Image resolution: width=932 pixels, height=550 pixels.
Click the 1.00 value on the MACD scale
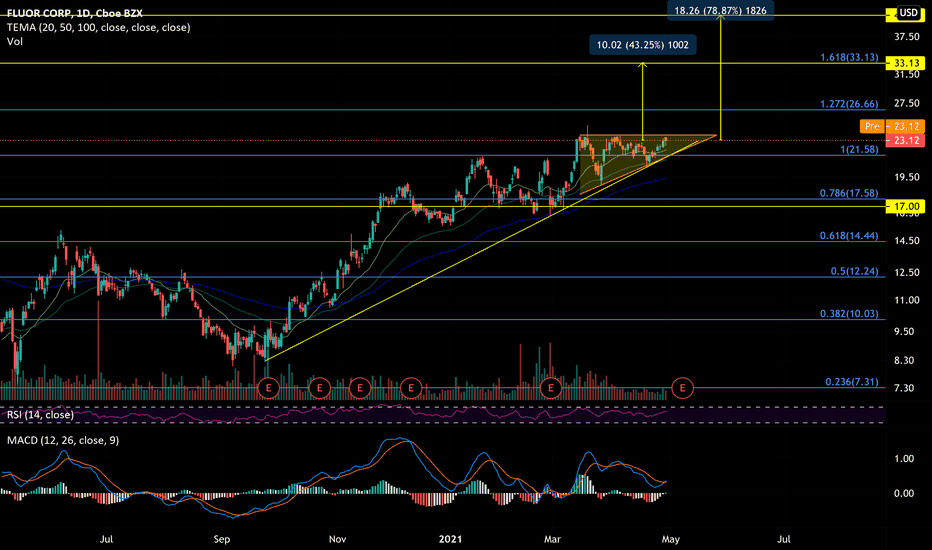coord(904,458)
